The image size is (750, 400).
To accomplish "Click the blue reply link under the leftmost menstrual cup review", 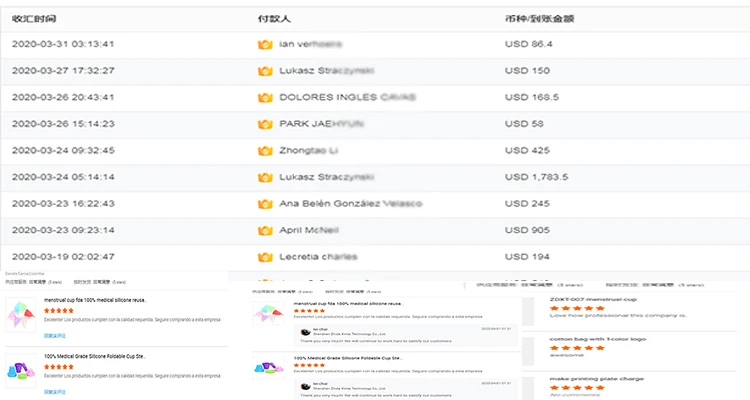I will click(x=54, y=336).
